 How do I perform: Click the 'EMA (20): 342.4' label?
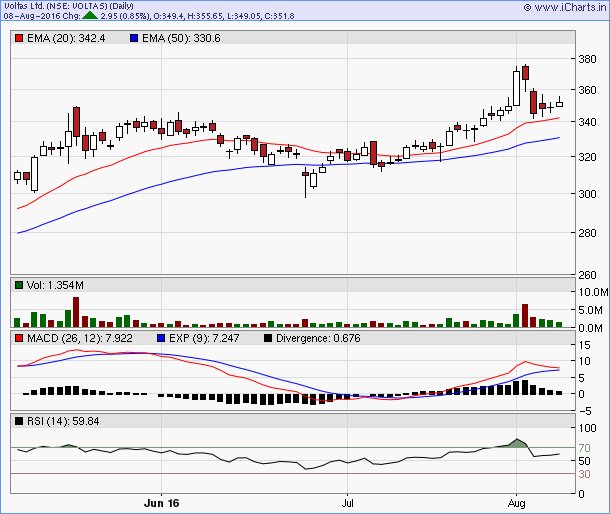(66, 39)
